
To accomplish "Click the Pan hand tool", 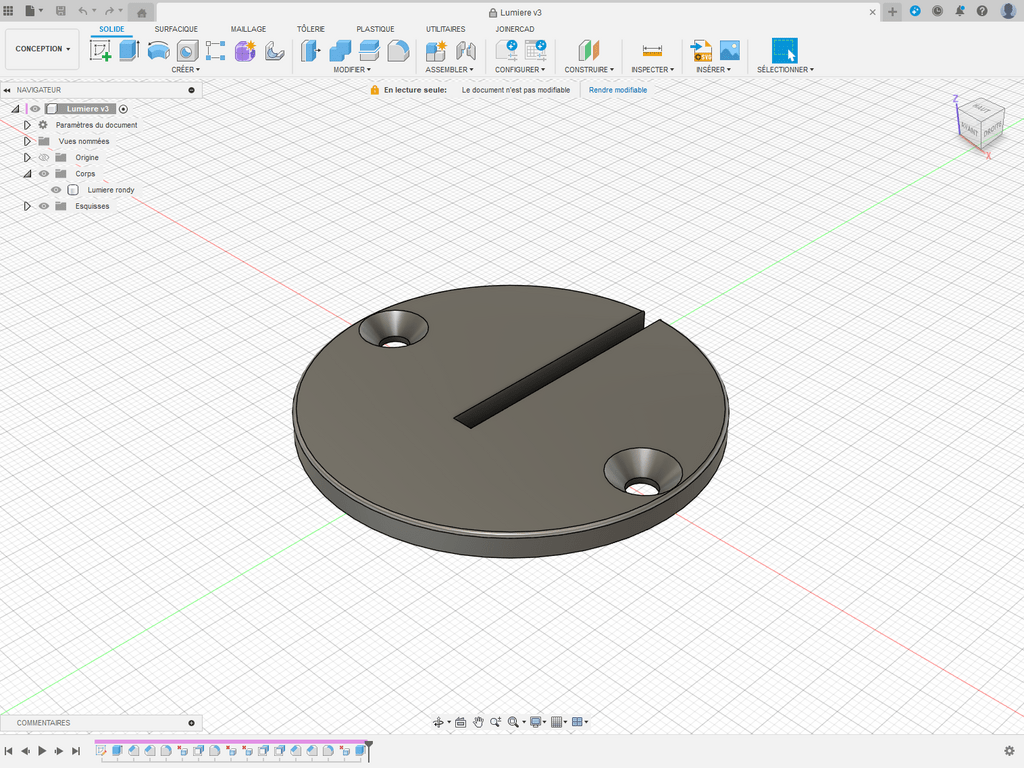I will point(478,722).
